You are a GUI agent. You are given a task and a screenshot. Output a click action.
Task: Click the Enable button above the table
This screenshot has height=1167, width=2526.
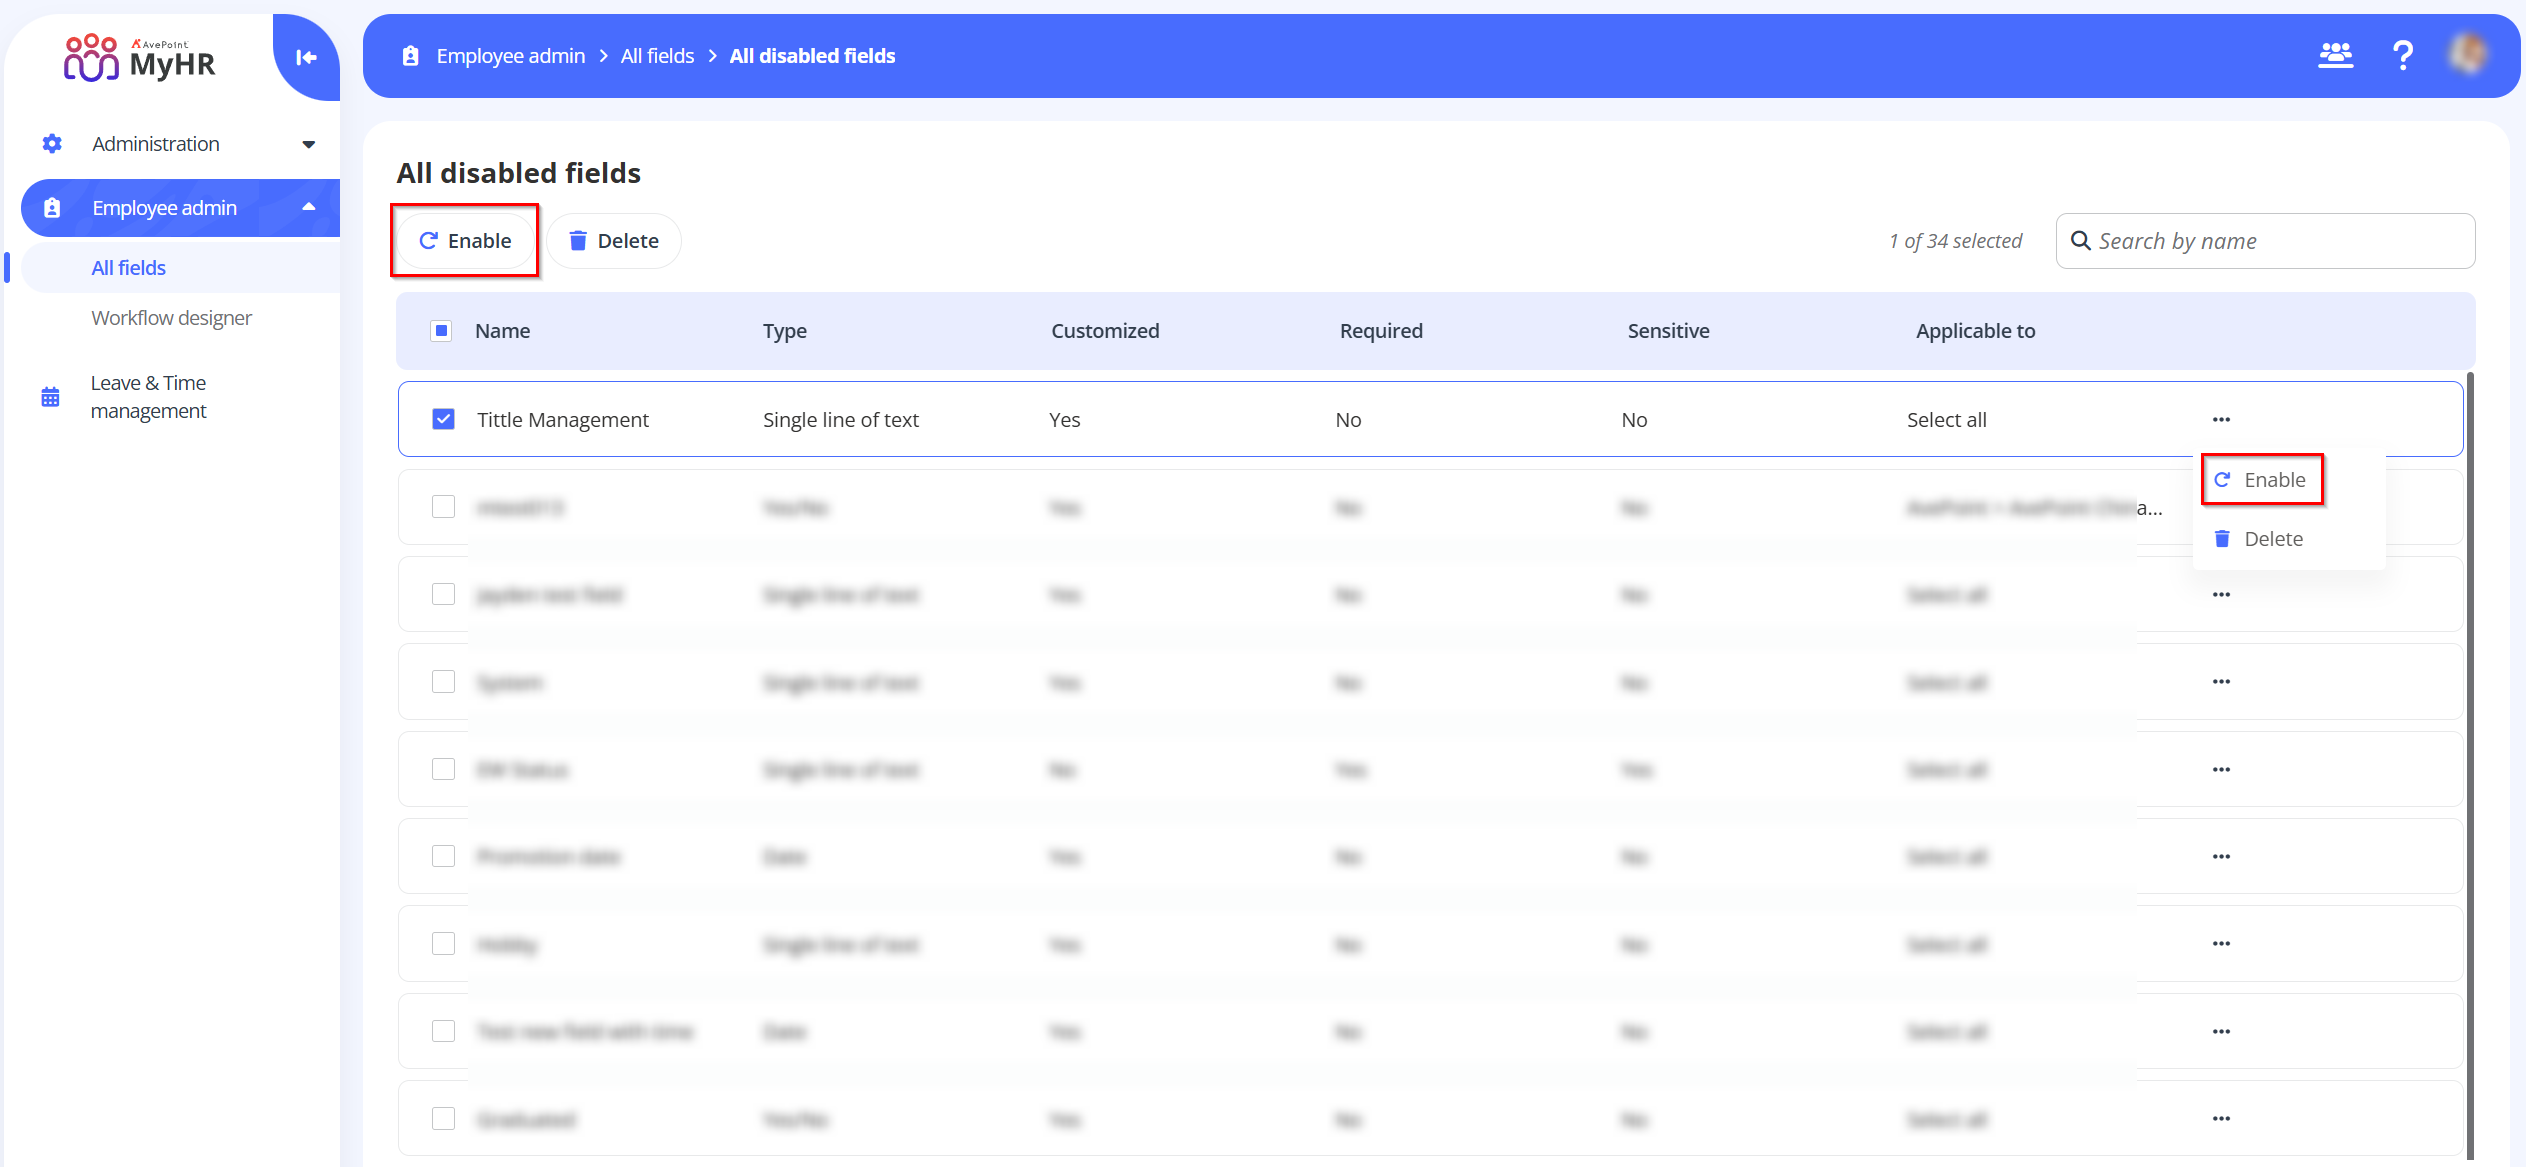[x=464, y=240]
